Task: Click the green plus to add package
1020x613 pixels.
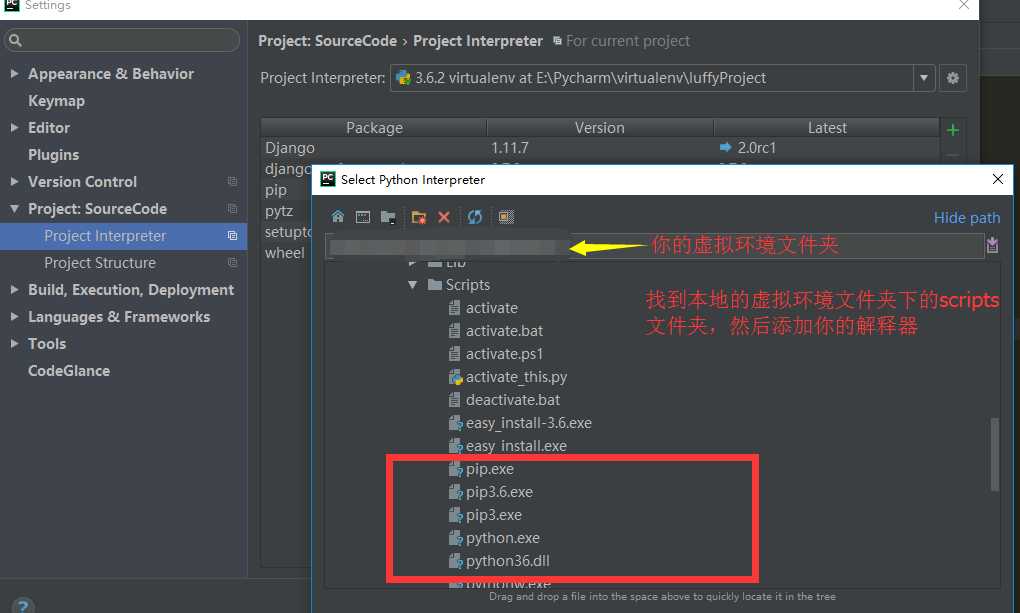Action: (x=952, y=130)
